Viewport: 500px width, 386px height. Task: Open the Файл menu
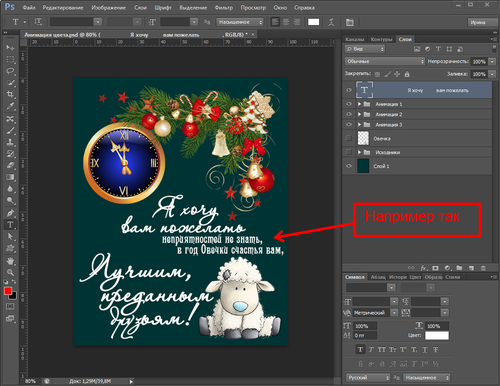pyautogui.click(x=29, y=7)
